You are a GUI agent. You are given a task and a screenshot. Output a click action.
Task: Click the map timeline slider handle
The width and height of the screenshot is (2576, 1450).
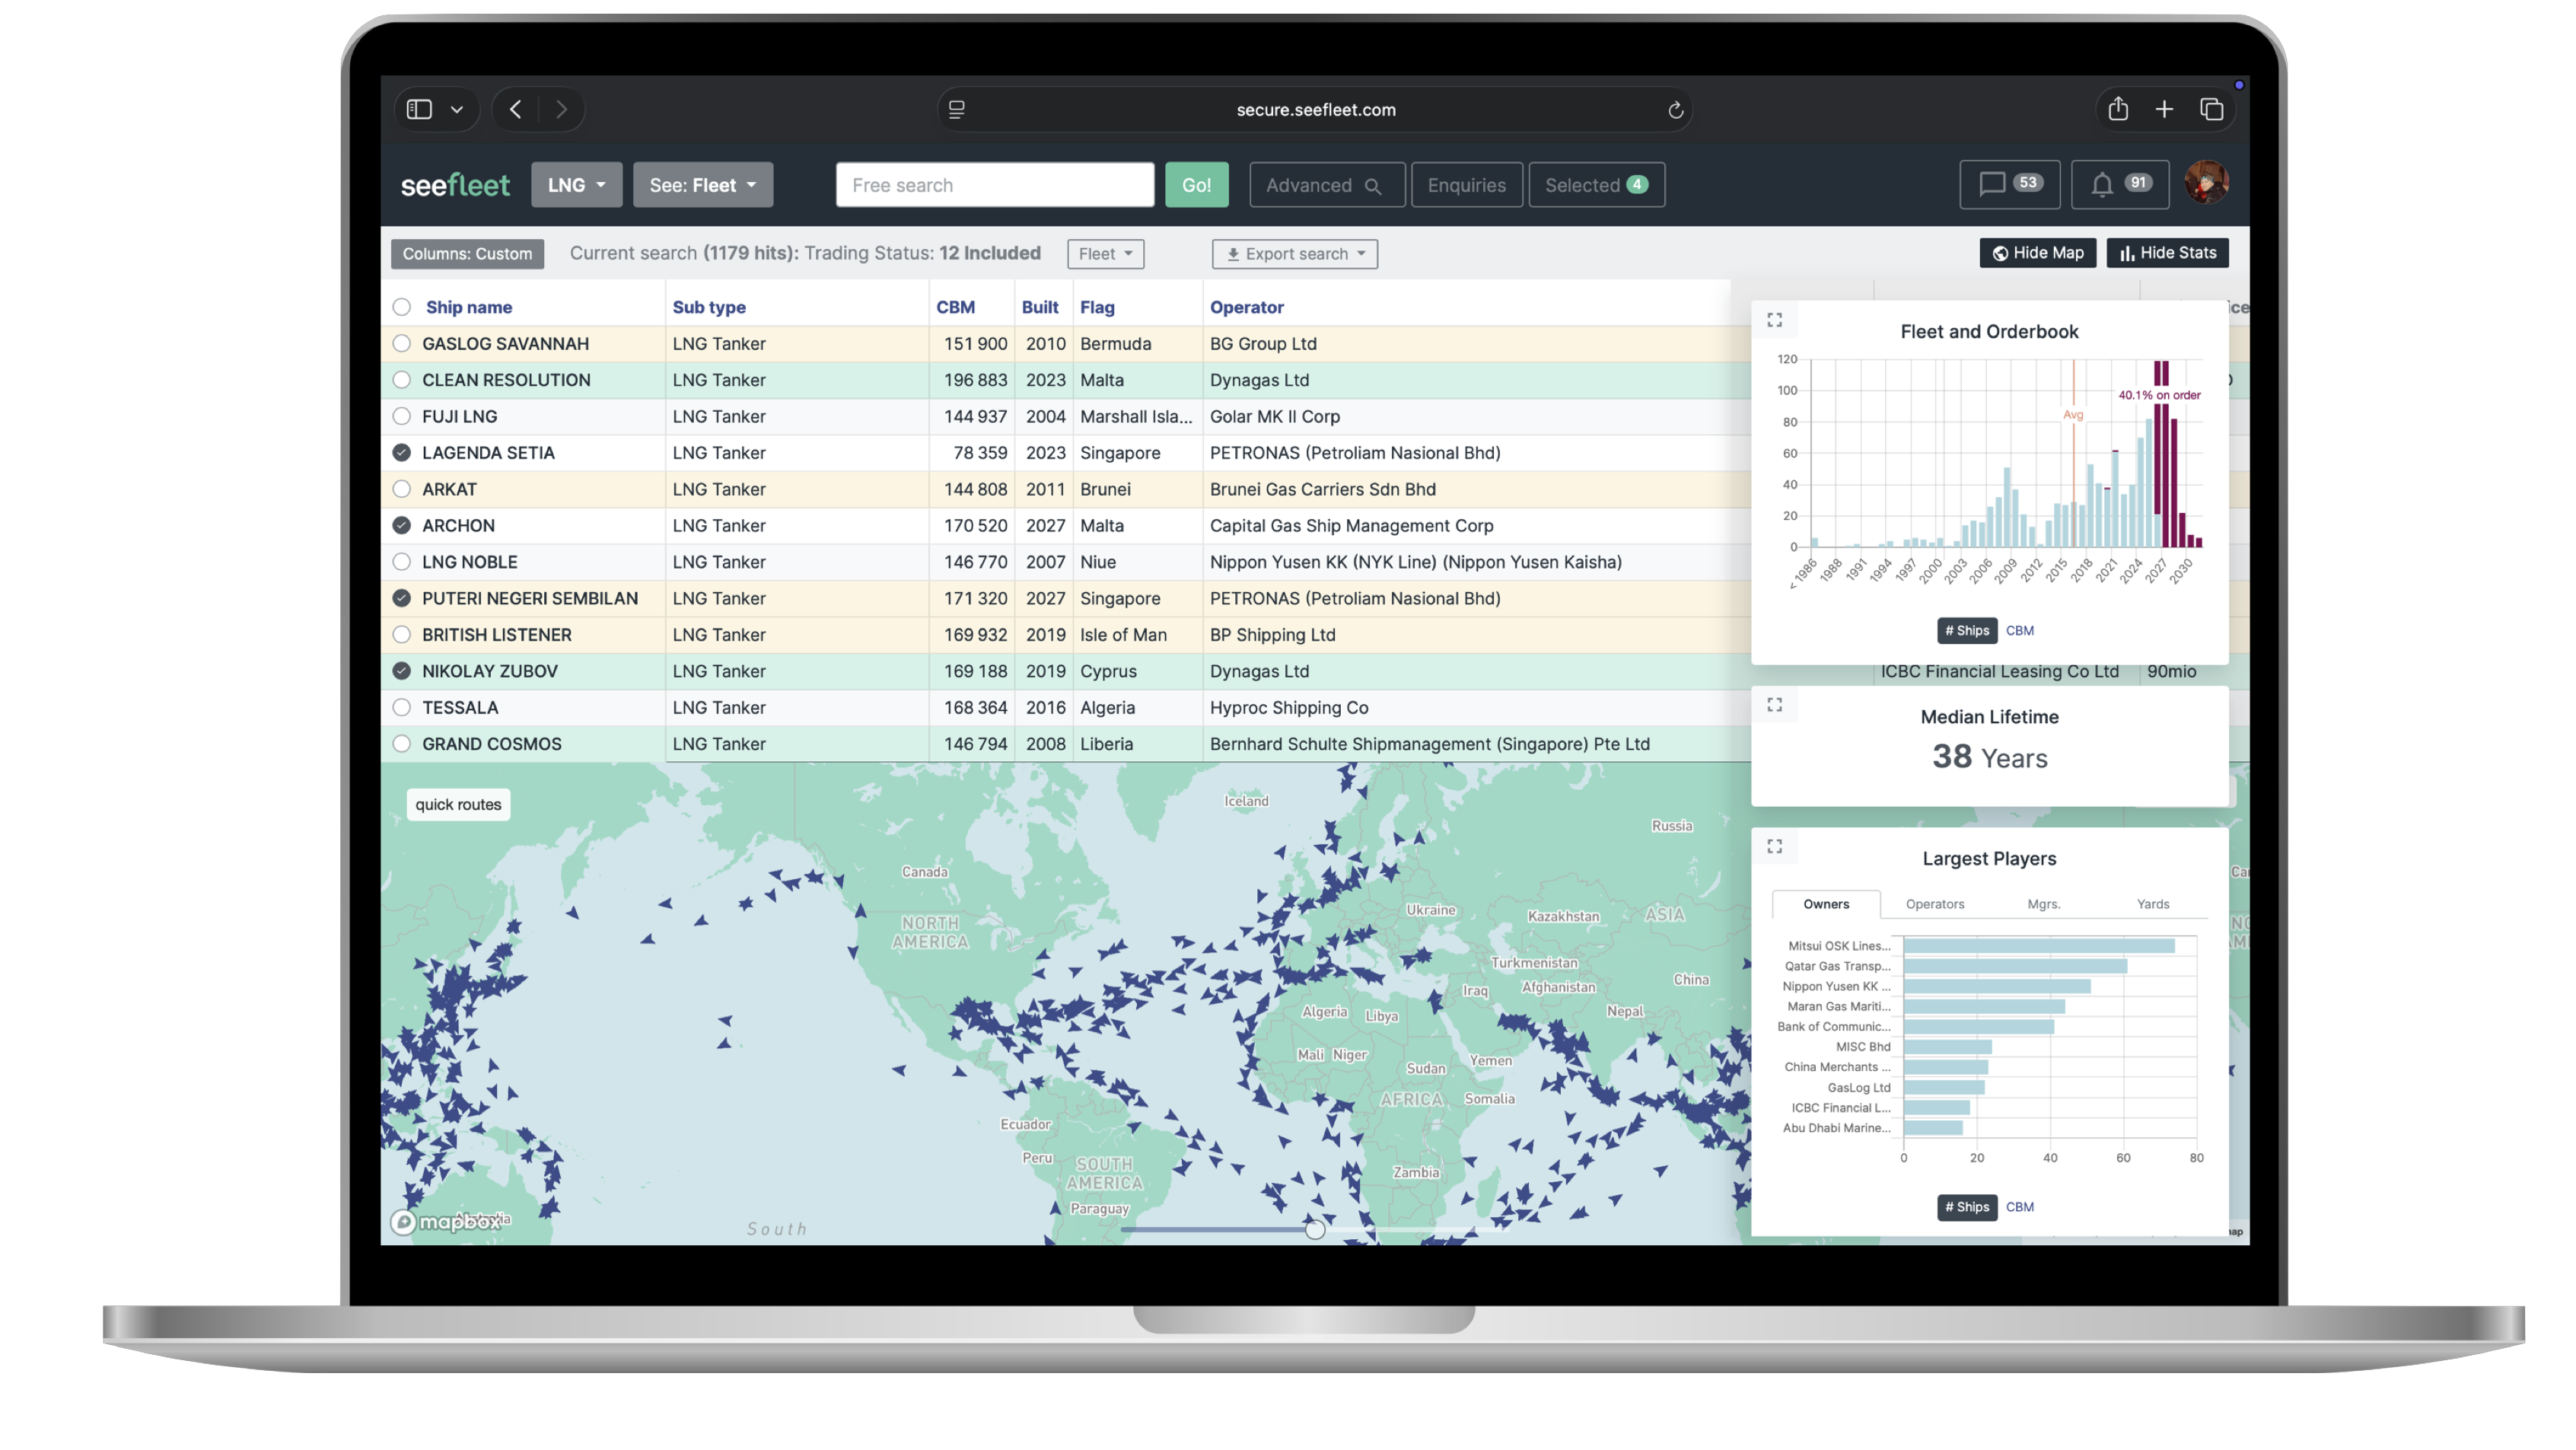tap(1314, 1229)
